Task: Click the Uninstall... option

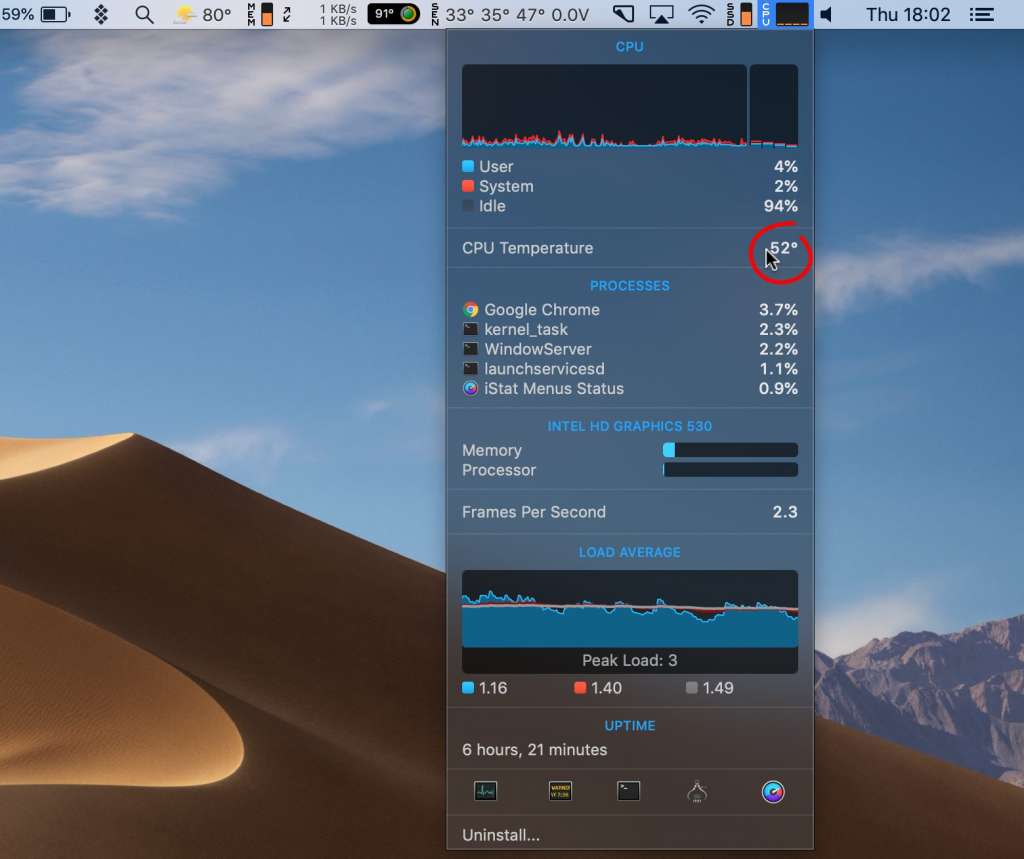Action: (500, 835)
